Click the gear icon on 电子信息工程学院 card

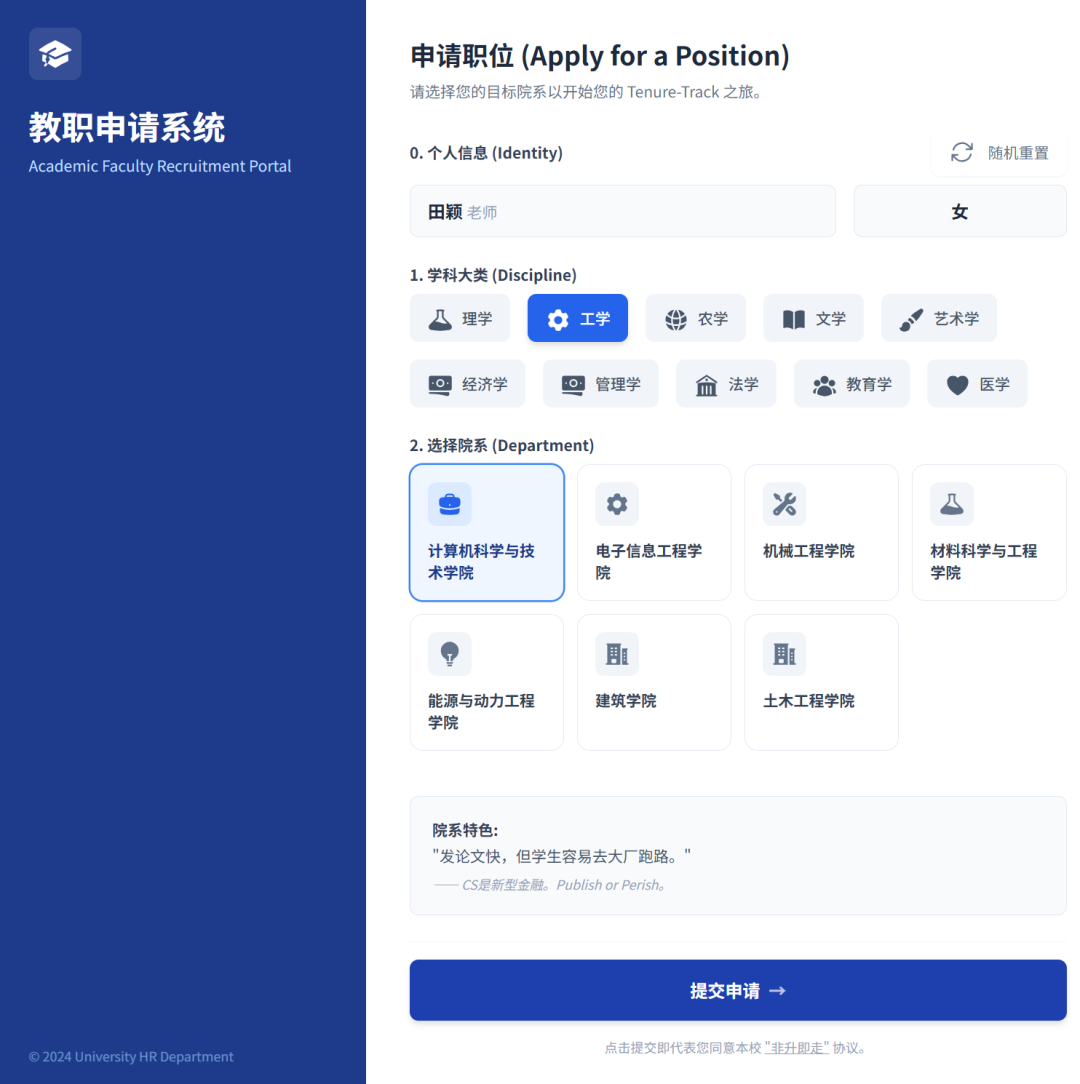pyautogui.click(x=617, y=504)
